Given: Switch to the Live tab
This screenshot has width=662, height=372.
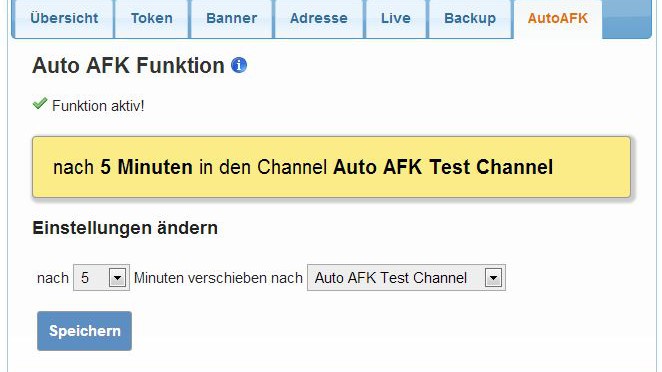Looking at the screenshot, I should coord(396,19).
